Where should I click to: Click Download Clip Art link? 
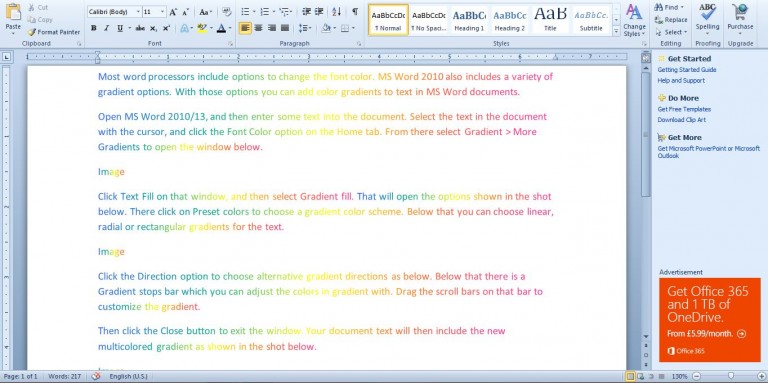681,120
